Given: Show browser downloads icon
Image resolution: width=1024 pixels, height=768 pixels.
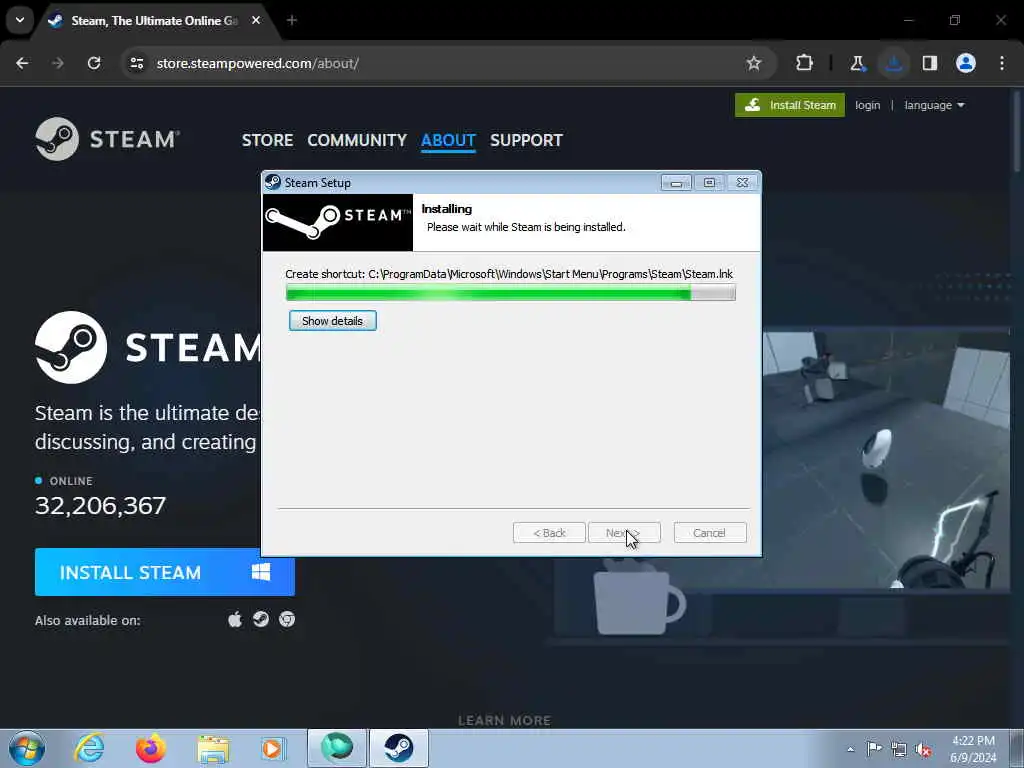Looking at the screenshot, I should point(893,63).
